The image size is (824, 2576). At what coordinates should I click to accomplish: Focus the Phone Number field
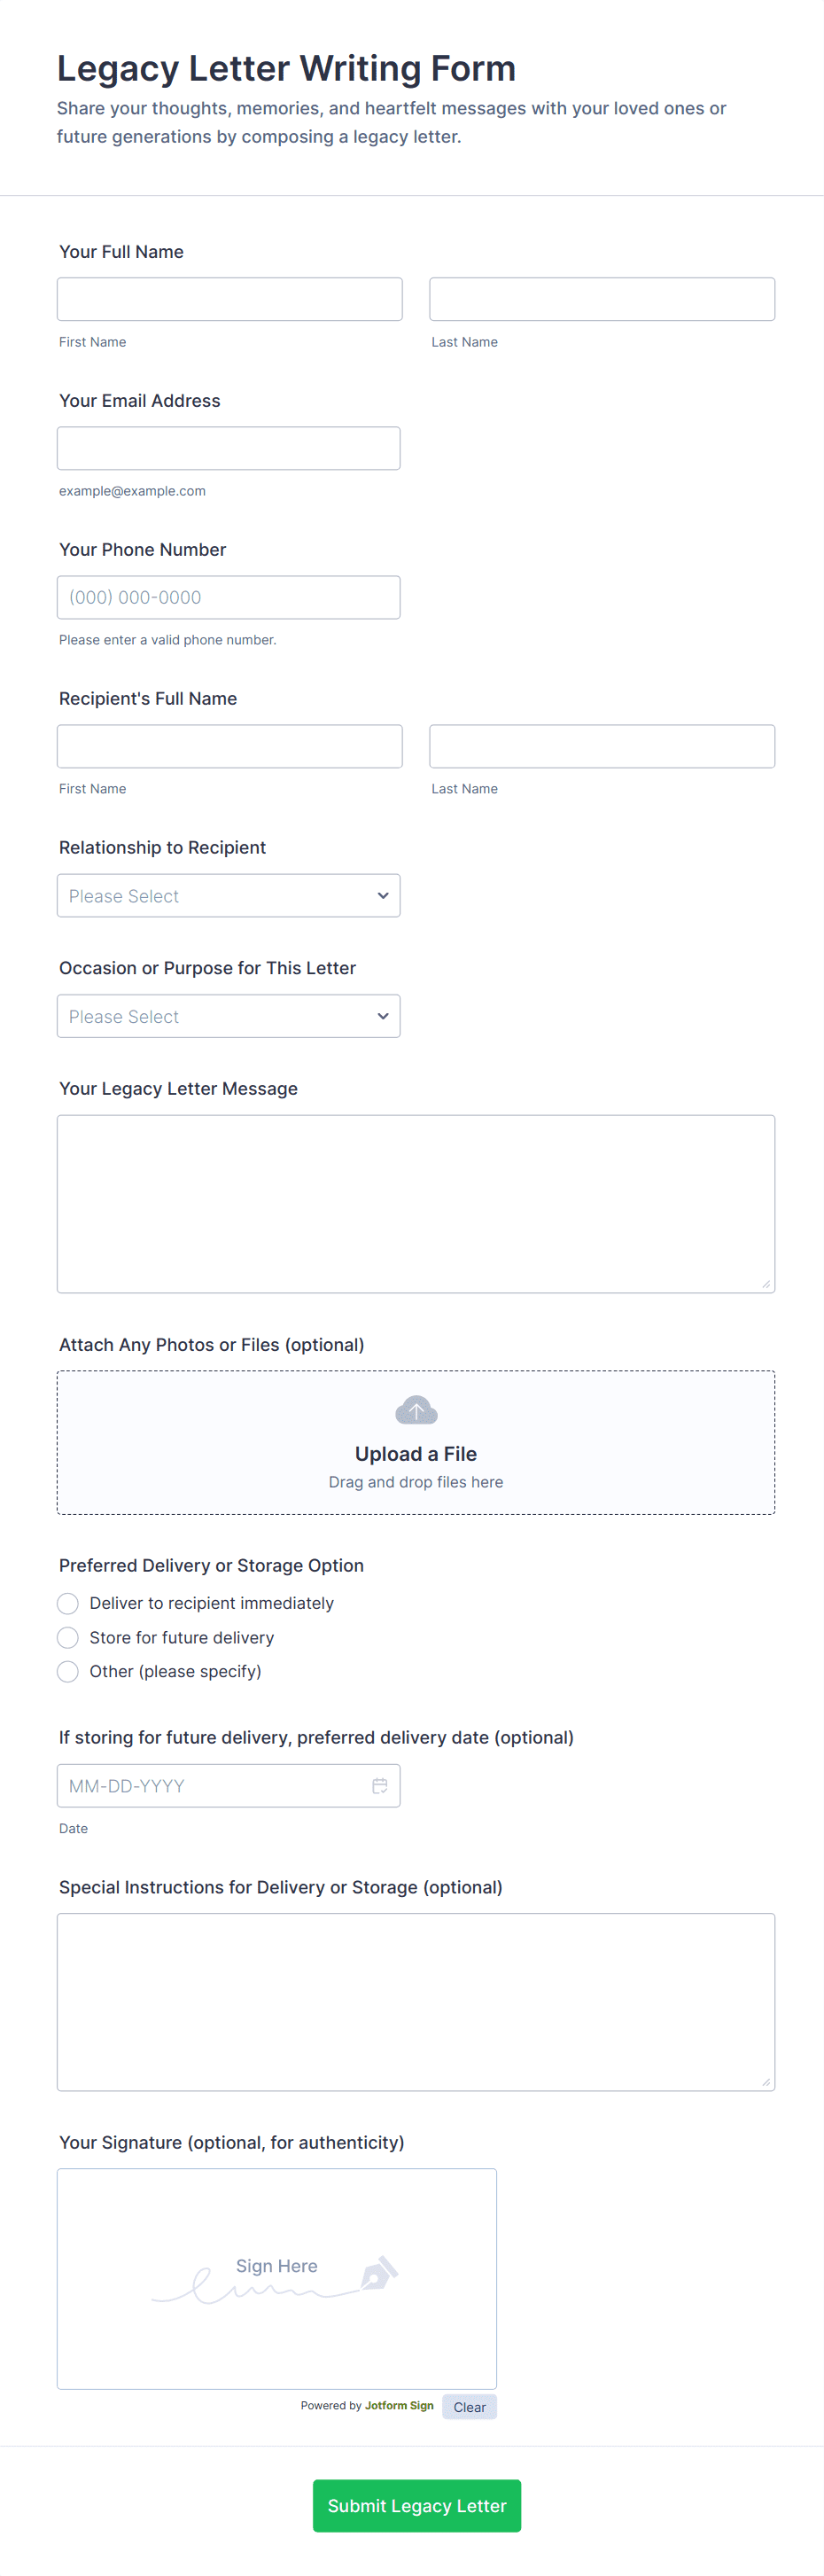229,597
